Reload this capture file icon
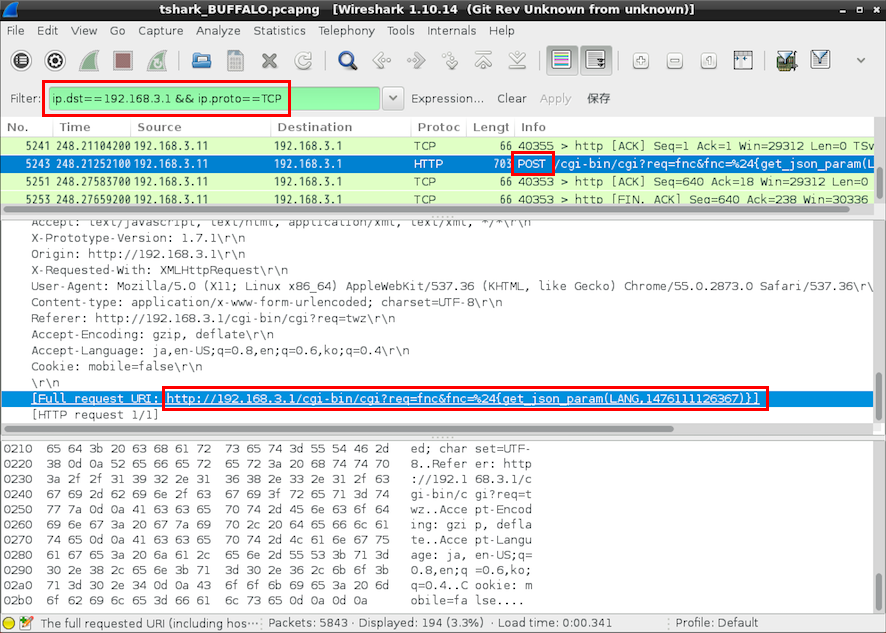 pyautogui.click(x=303, y=60)
